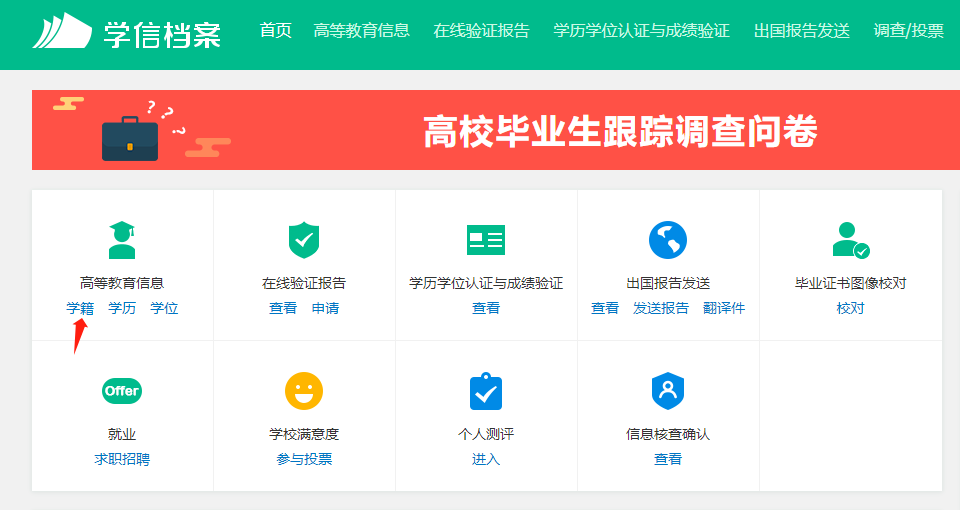Click the blue person shield icon above 信息核查确认
Viewport: 960px width, 510px height.
tap(668, 391)
